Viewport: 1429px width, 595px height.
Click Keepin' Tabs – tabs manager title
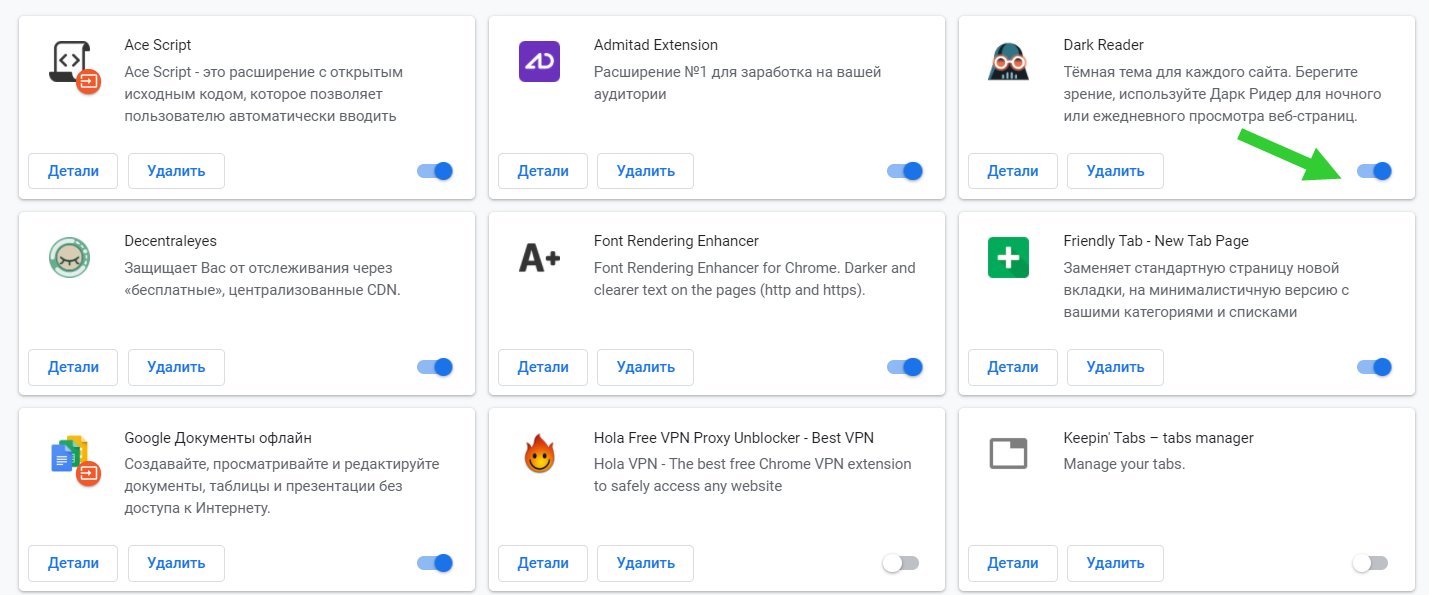[1158, 437]
